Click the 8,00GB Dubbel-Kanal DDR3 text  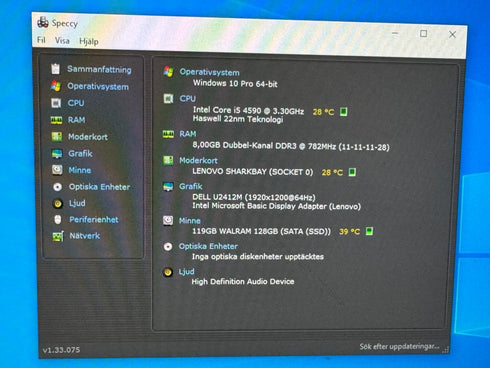click(291, 146)
